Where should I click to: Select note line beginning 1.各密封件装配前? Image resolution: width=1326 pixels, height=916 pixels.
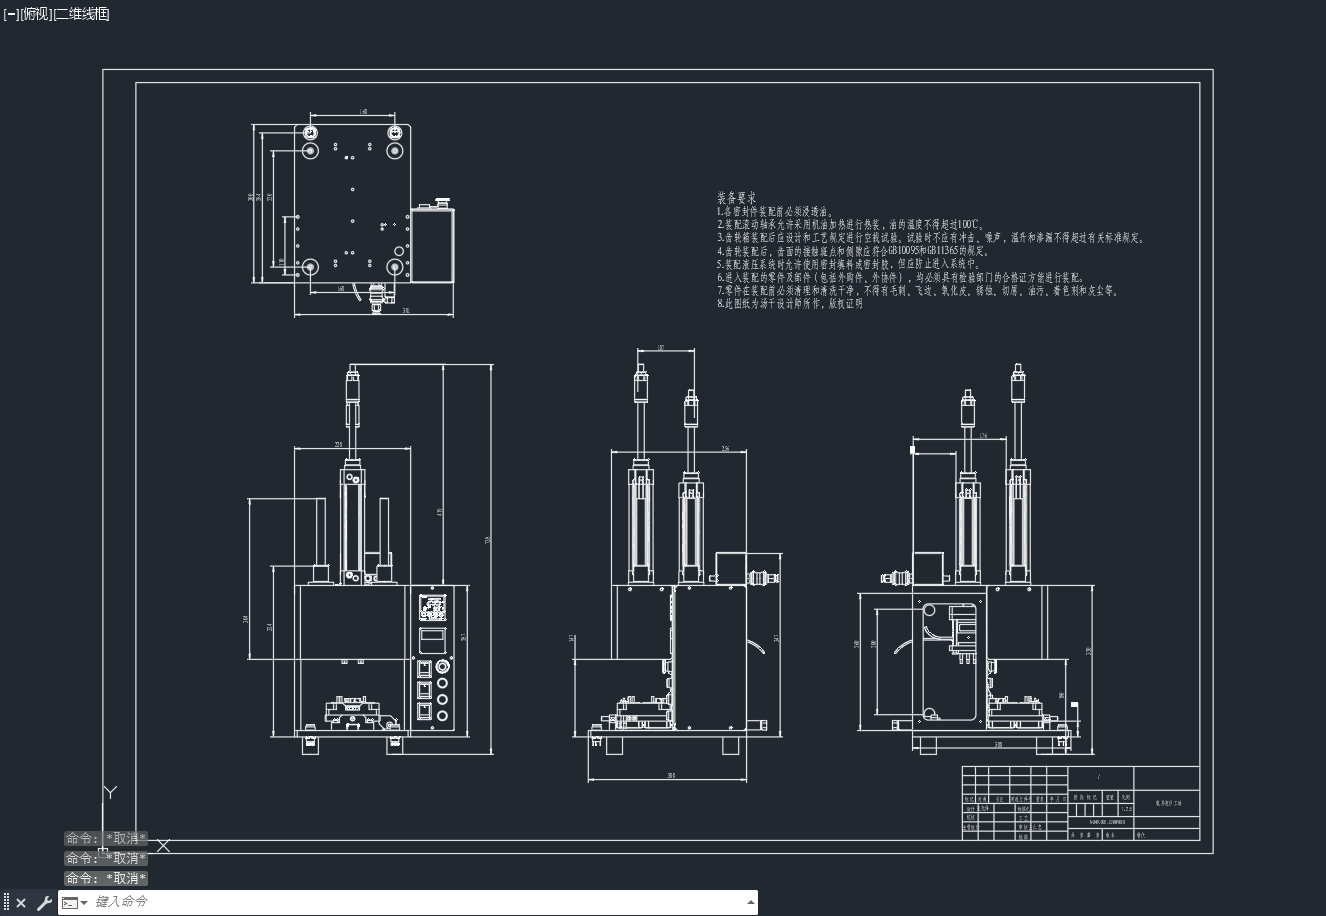(x=775, y=212)
